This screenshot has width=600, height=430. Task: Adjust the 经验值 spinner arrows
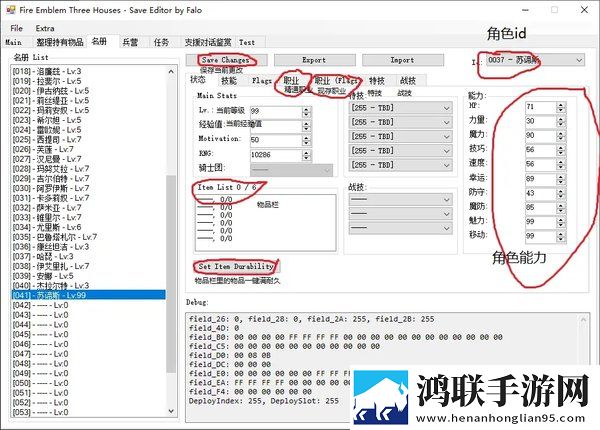click(x=306, y=126)
